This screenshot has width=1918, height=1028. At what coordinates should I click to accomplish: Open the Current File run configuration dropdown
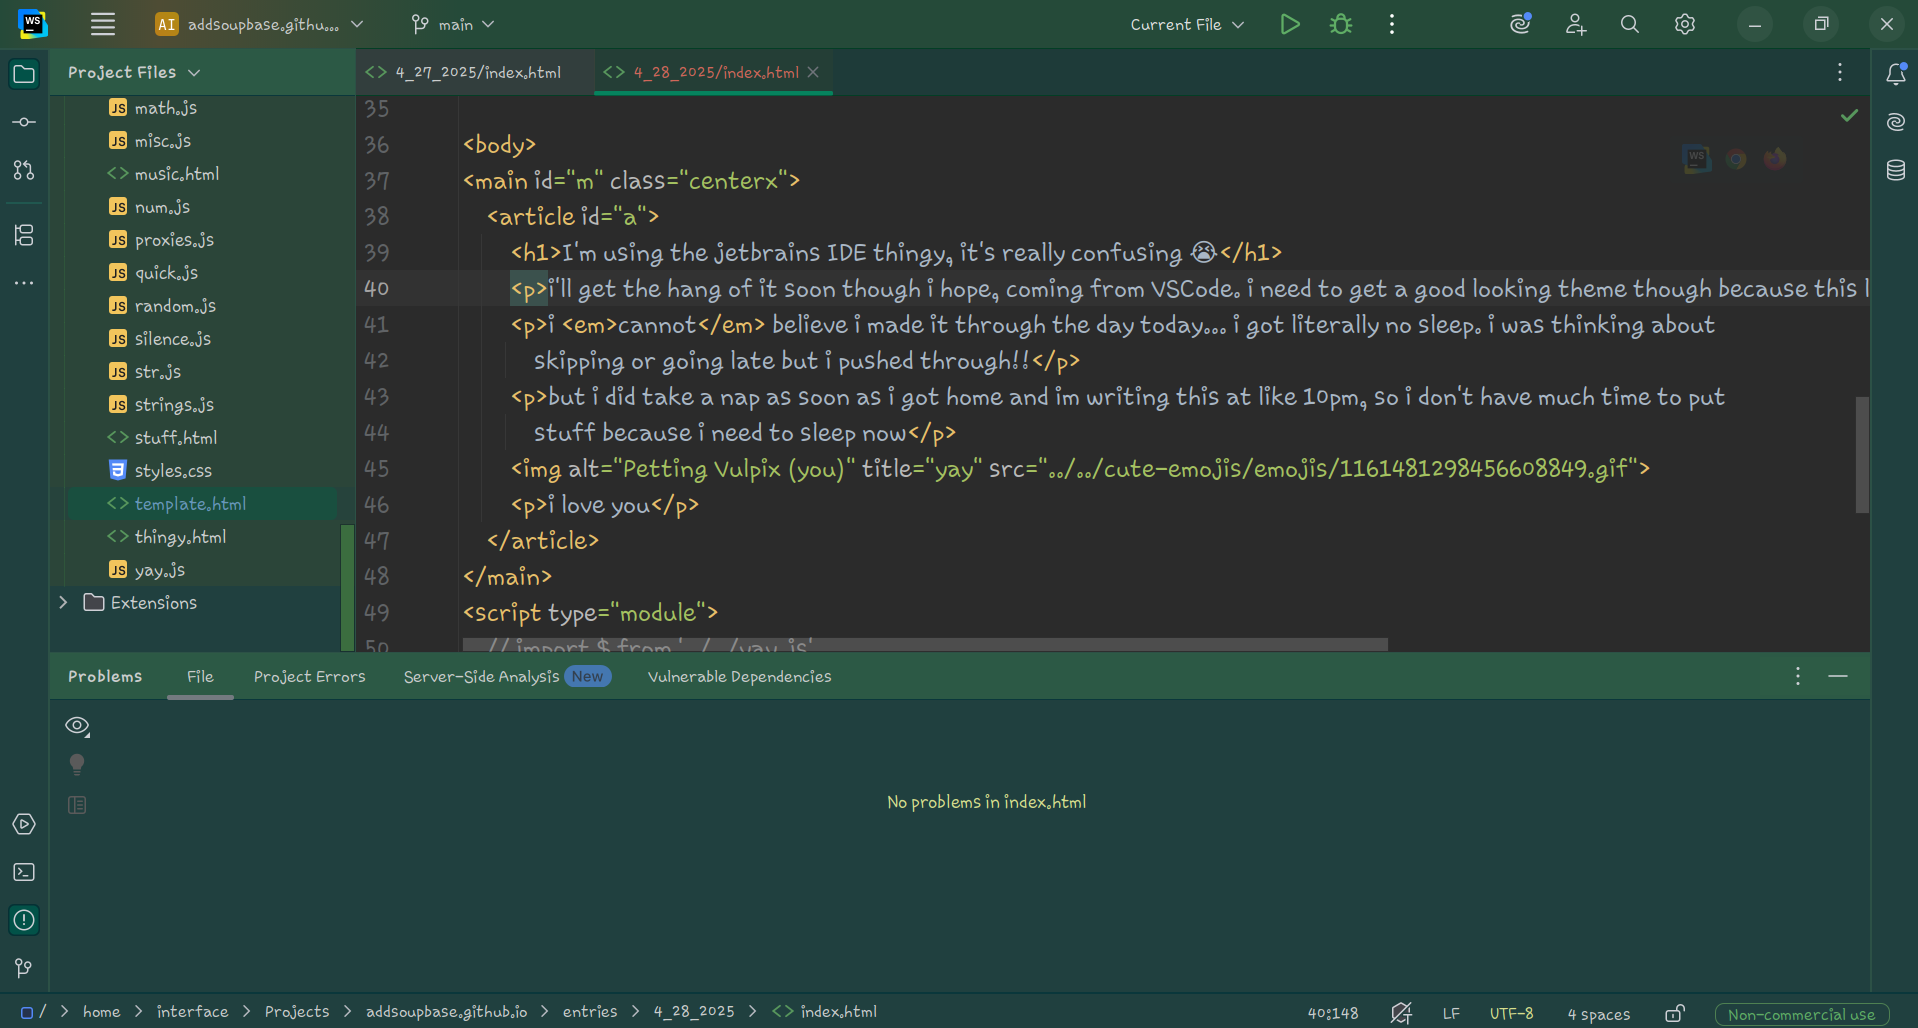(1187, 24)
